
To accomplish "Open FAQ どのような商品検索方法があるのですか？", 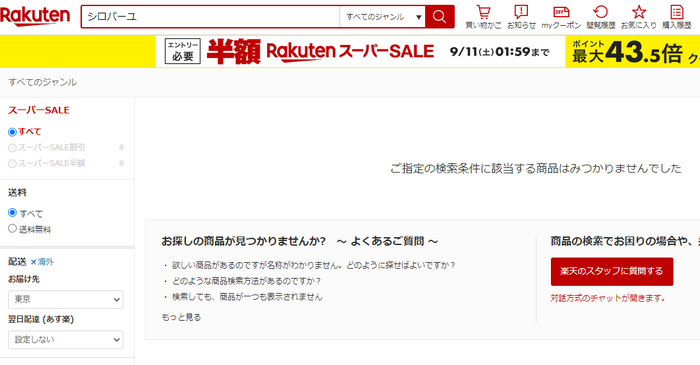I will click(x=247, y=281).
